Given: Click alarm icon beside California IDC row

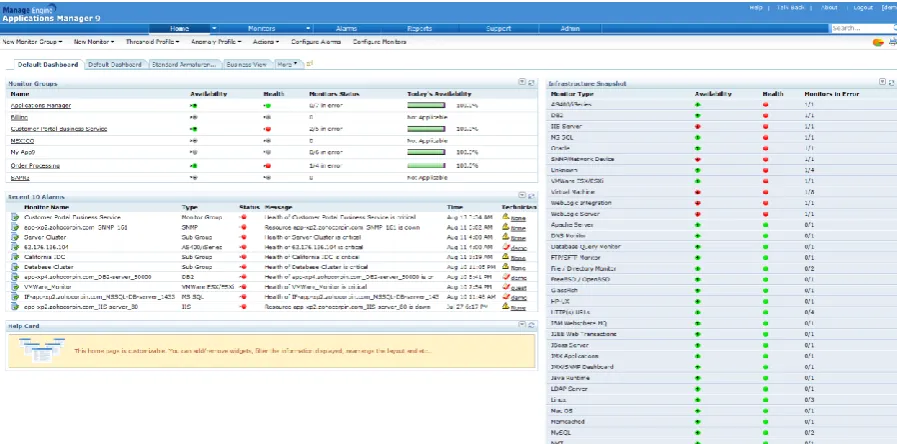Looking at the screenshot, I should coord(15,257).
